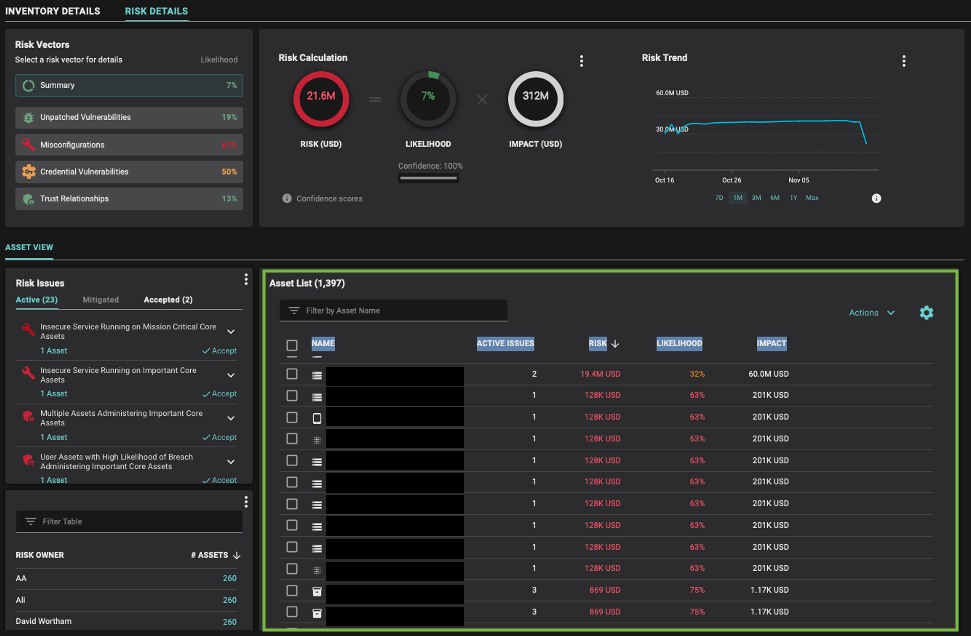Expand User Assets with High Likelihood of Breach

(x=231, y=462)
